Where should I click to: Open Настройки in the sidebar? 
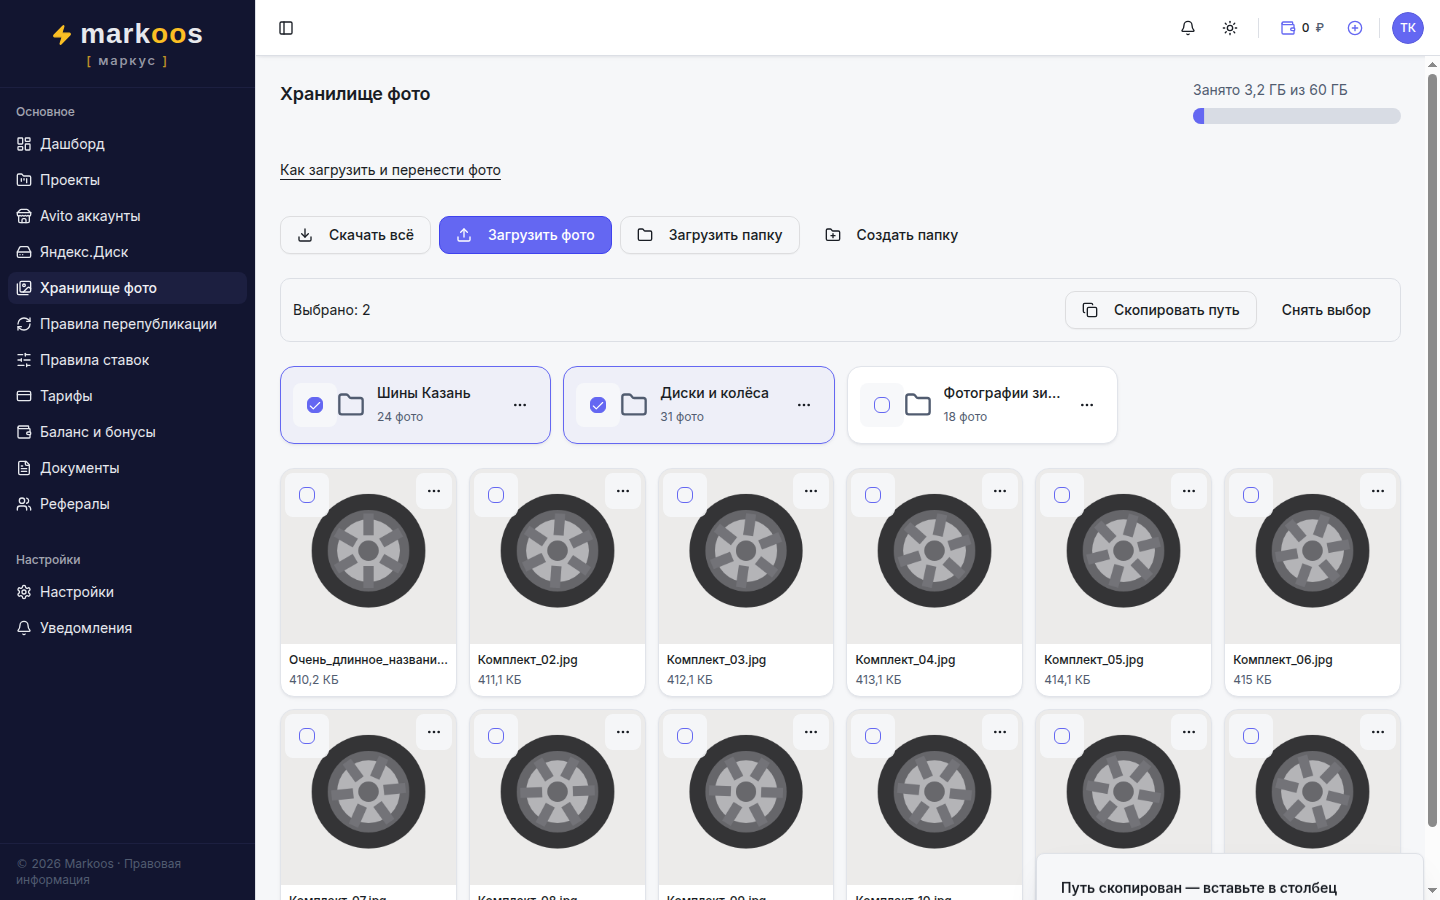click(127, 592)
